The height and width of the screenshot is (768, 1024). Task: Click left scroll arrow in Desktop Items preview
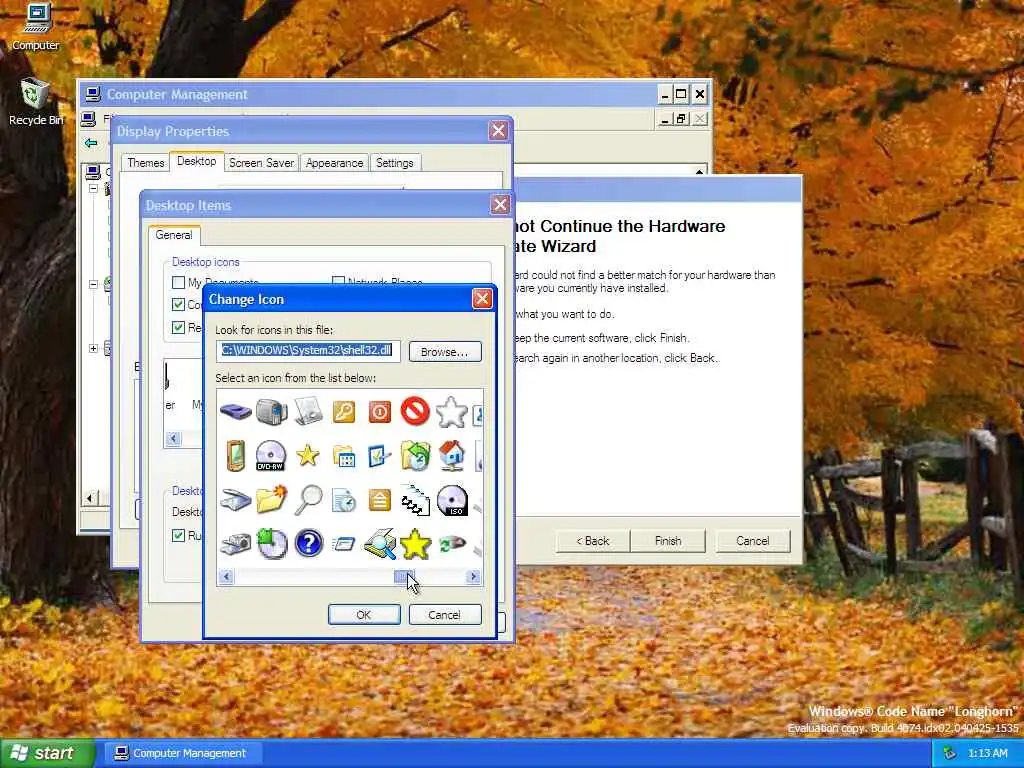click(173, 439)
